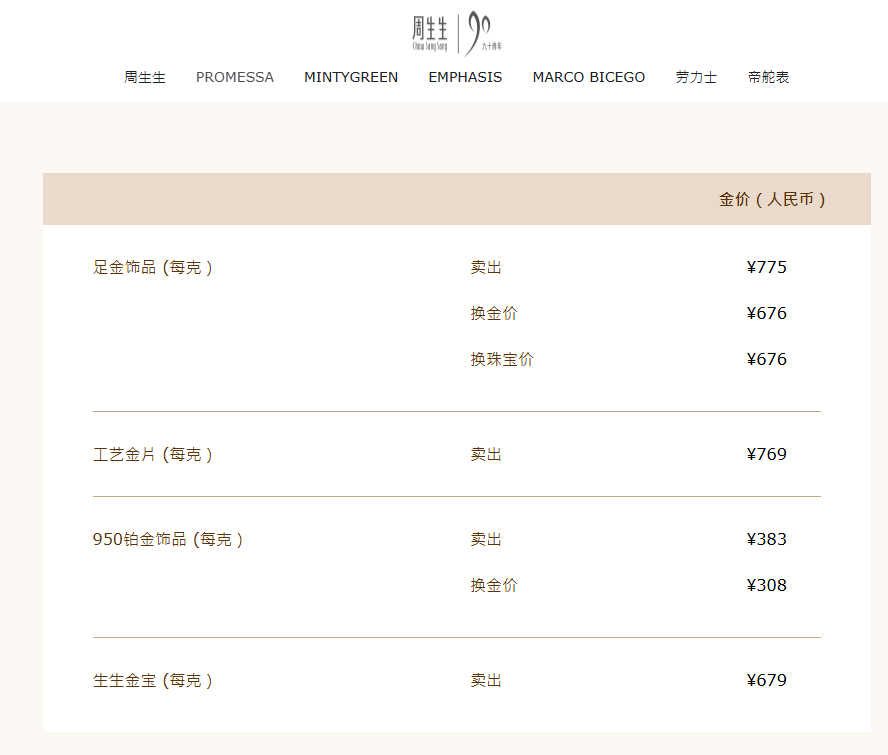Select the MARCO BICEGO nav item
Screen dimensions: 888x755
(588, 77)
